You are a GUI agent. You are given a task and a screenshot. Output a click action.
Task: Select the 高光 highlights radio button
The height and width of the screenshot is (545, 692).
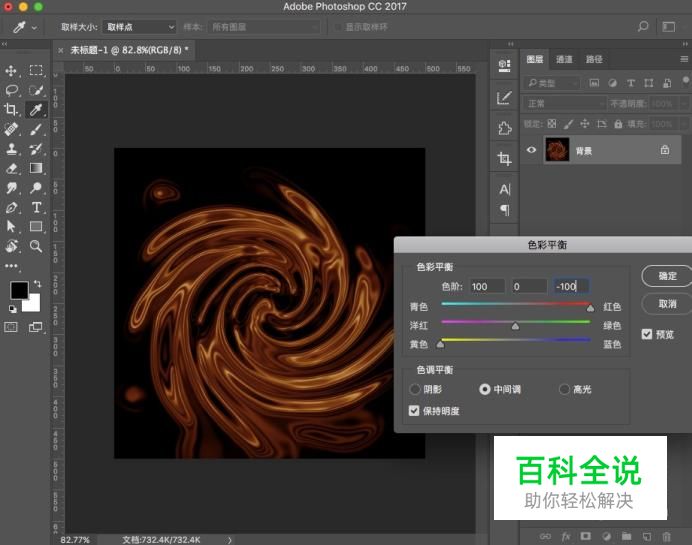pos(564,389)
